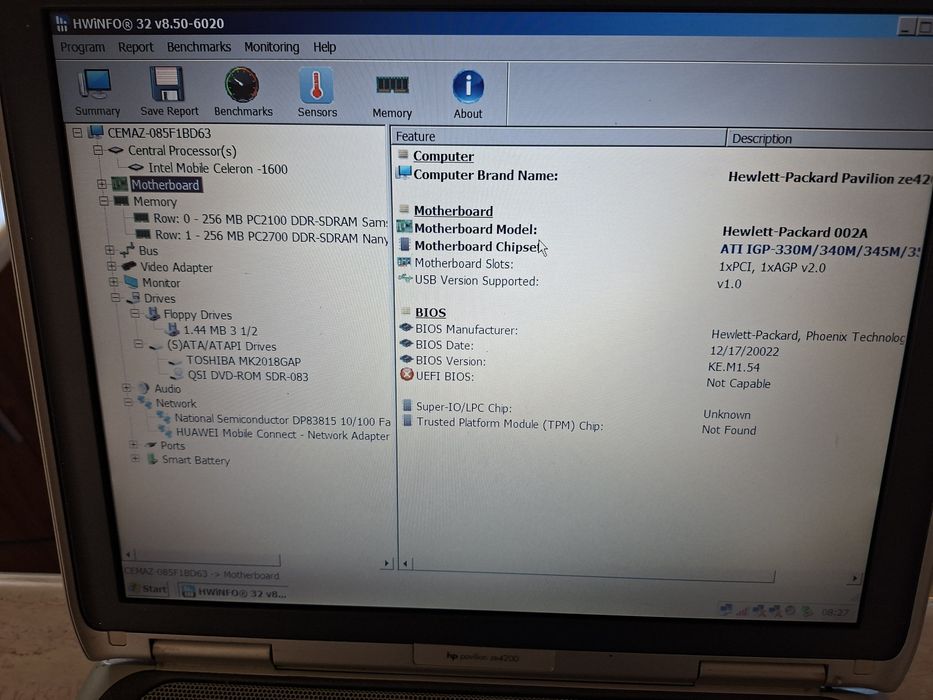Select the 1.44 MB 3 1/2 floppy
The image size is (933, 700).
(220, 330)
